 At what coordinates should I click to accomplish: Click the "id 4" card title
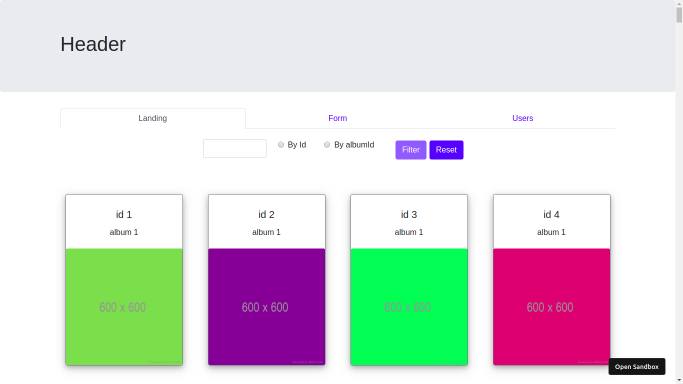click(x=551, y=215)
